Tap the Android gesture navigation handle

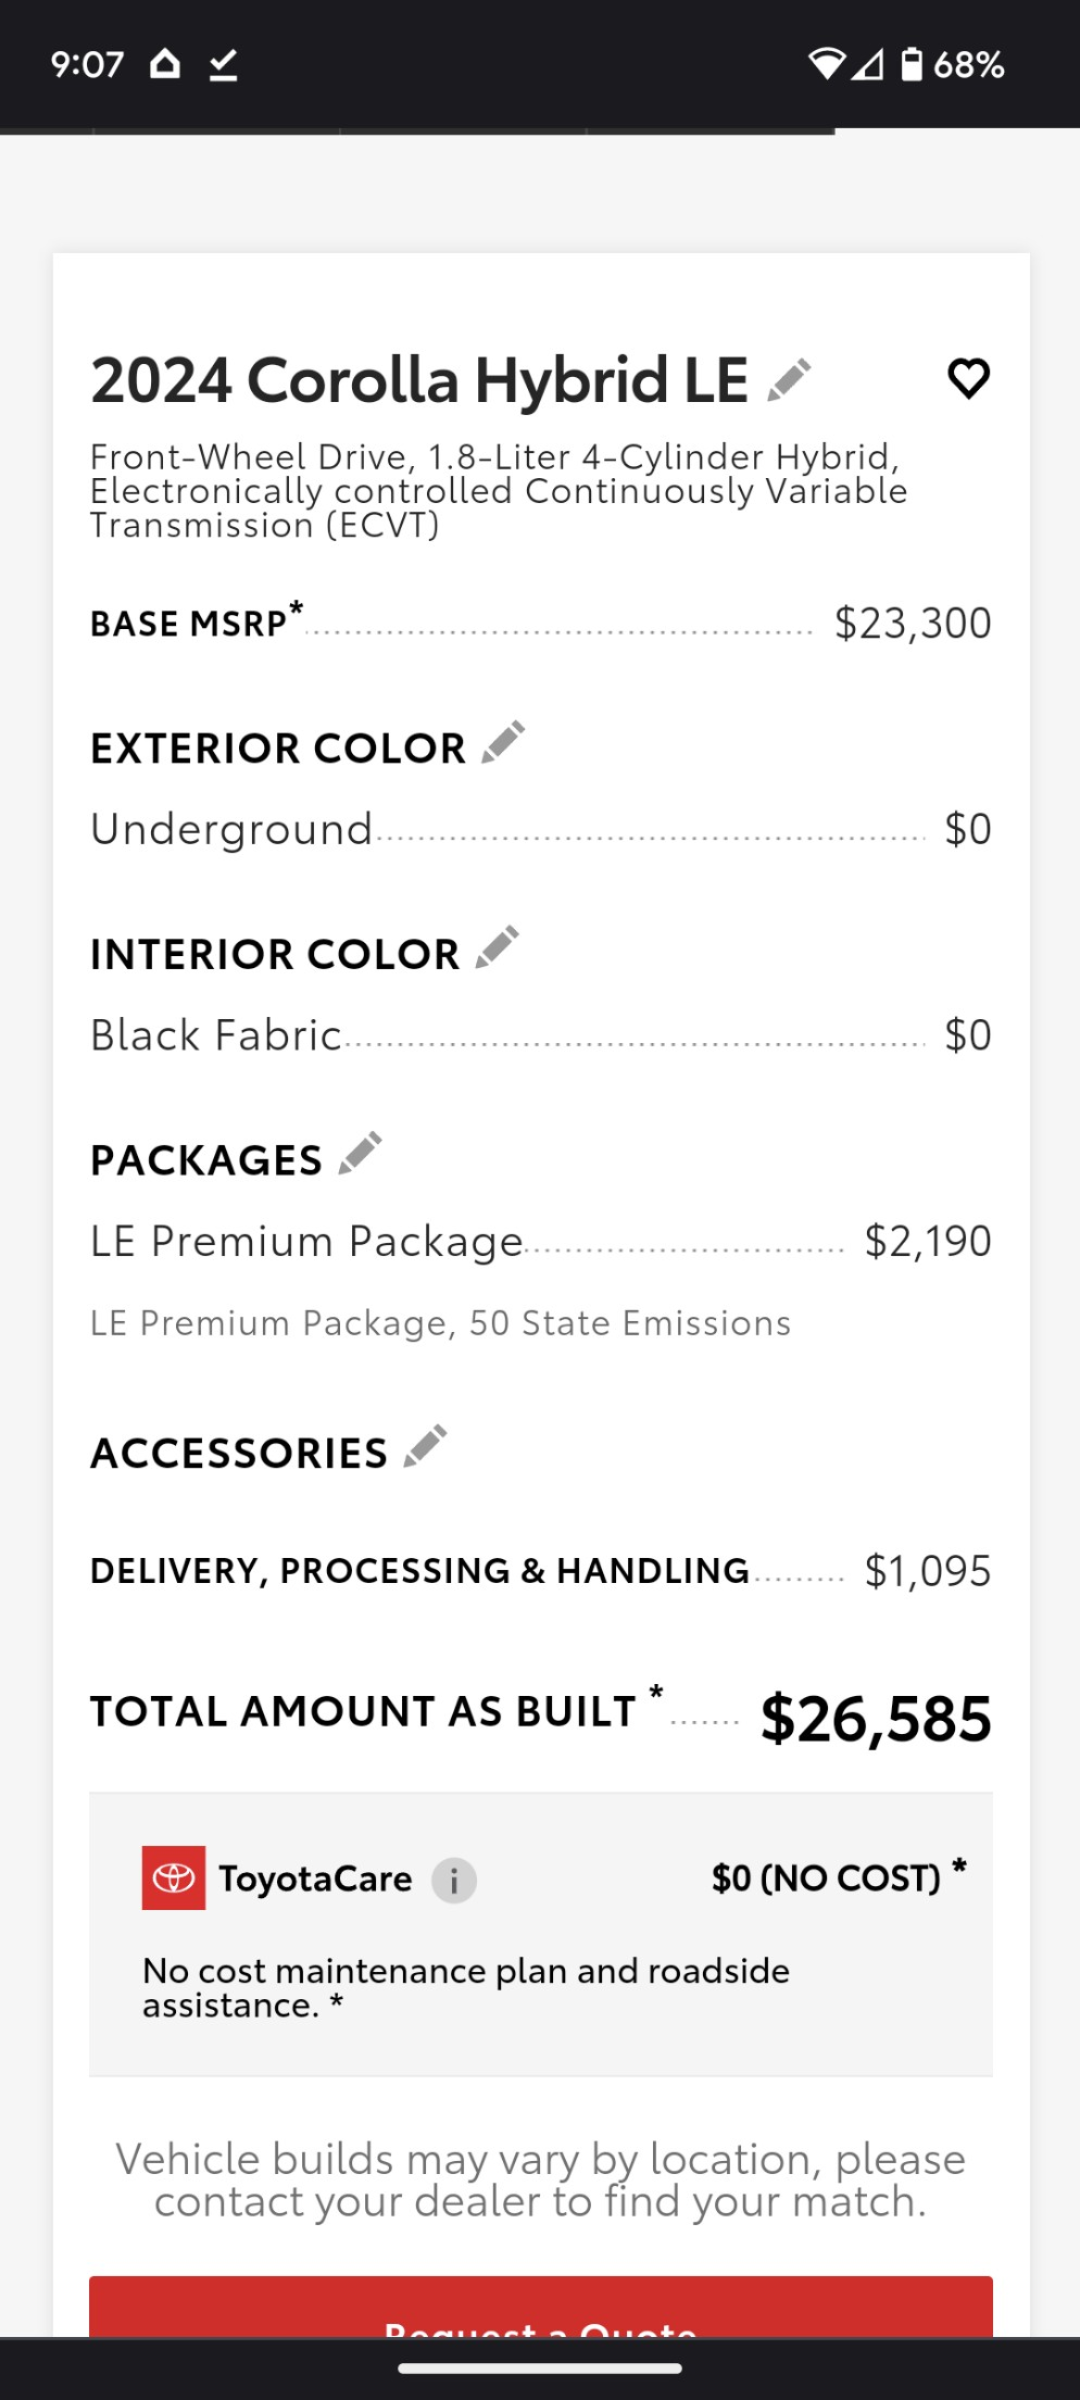(540, 2368)
